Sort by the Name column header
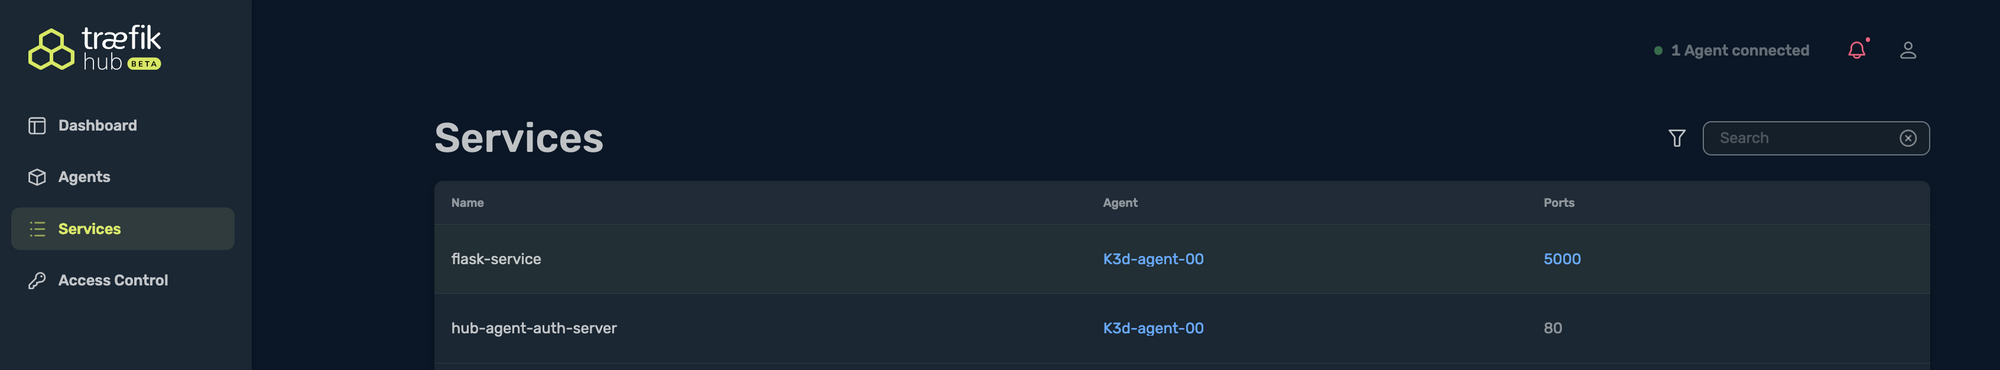This screenshot has height=370, width=2000. point(467,203)
